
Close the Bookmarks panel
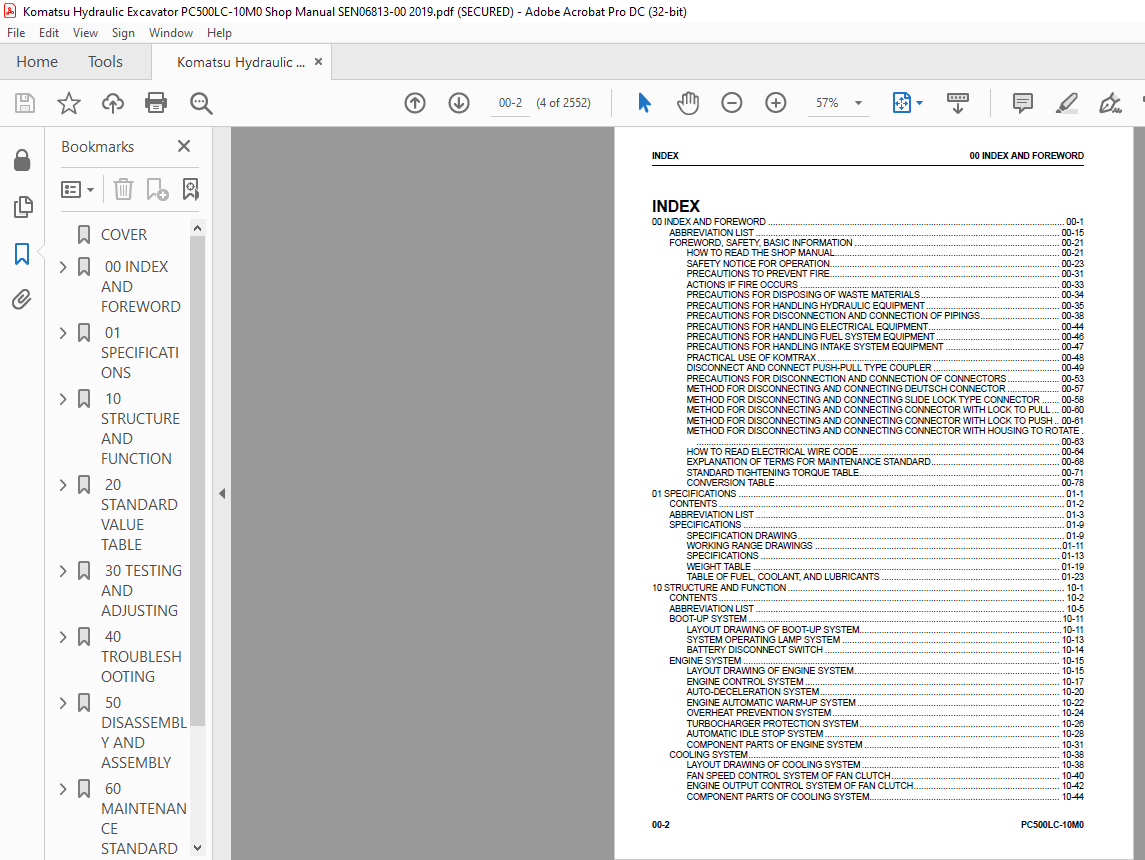(x=184, y=146)
